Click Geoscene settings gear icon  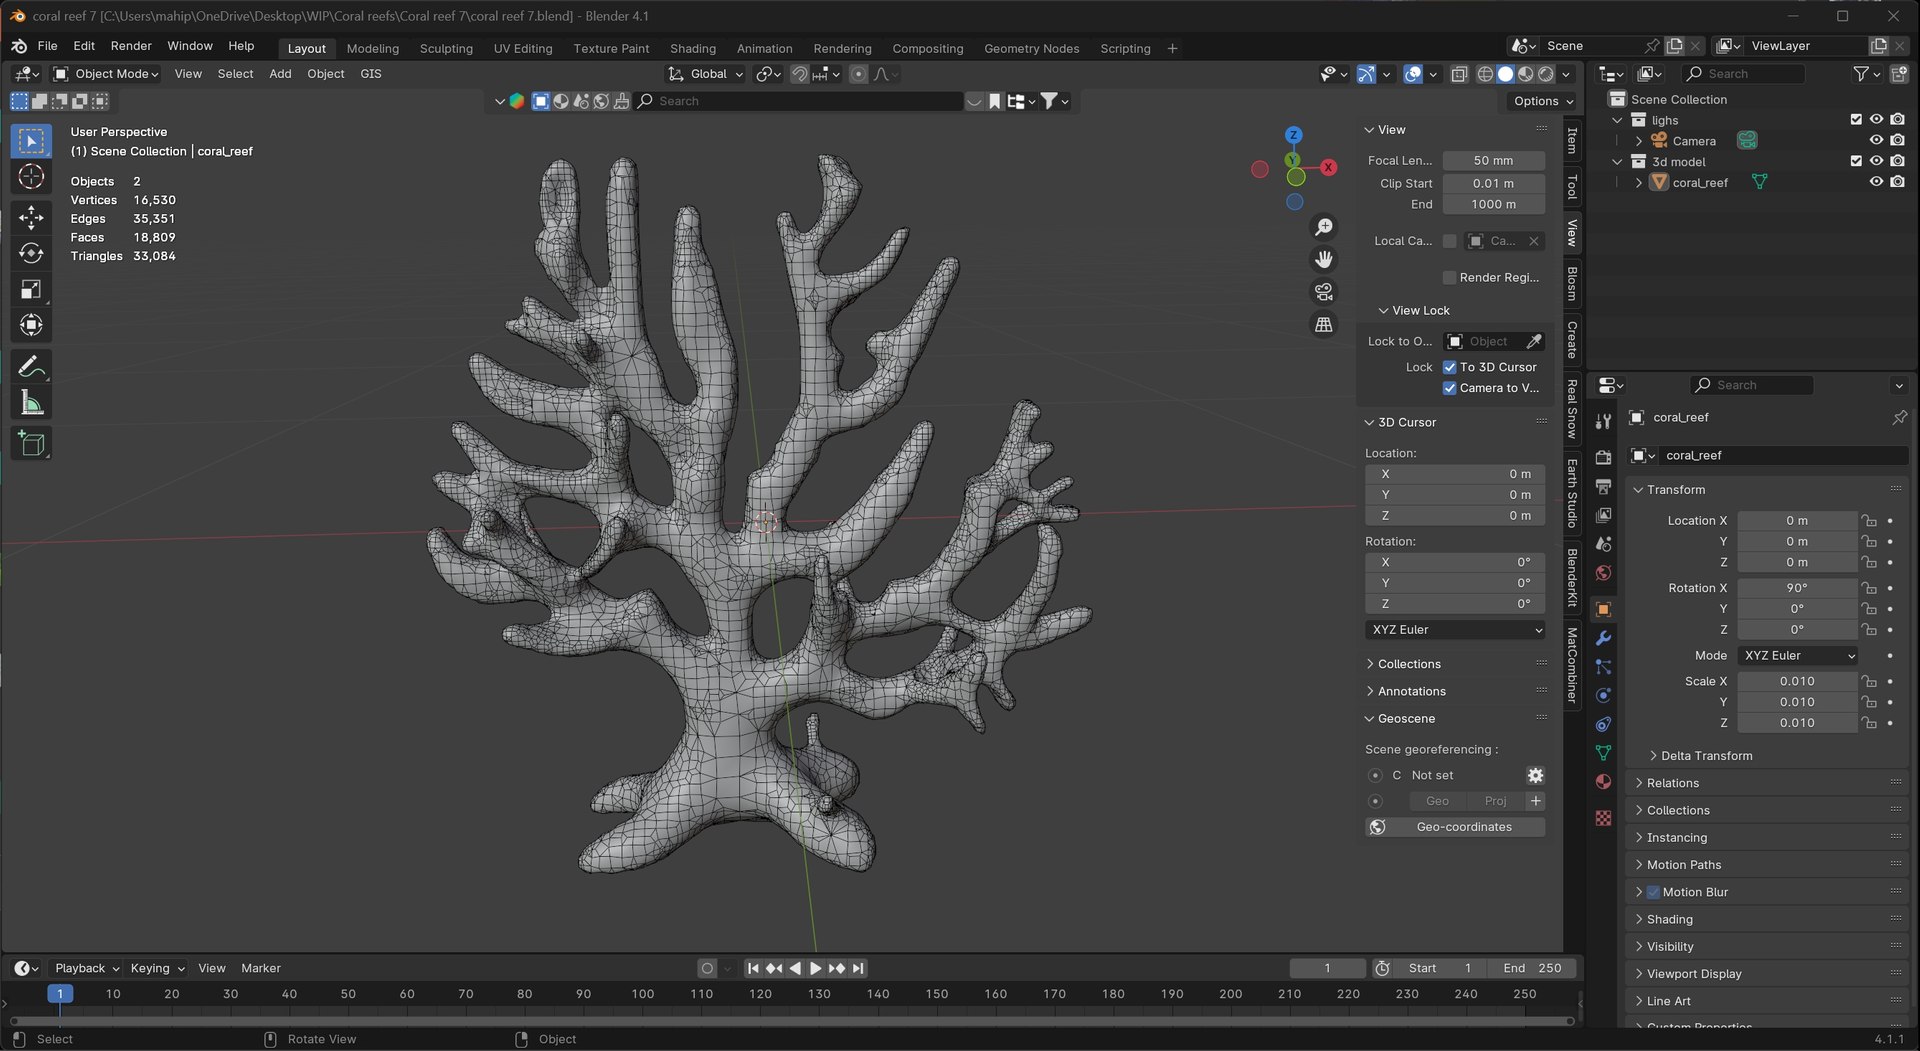pyautogui.click(x=1535, y=775)
